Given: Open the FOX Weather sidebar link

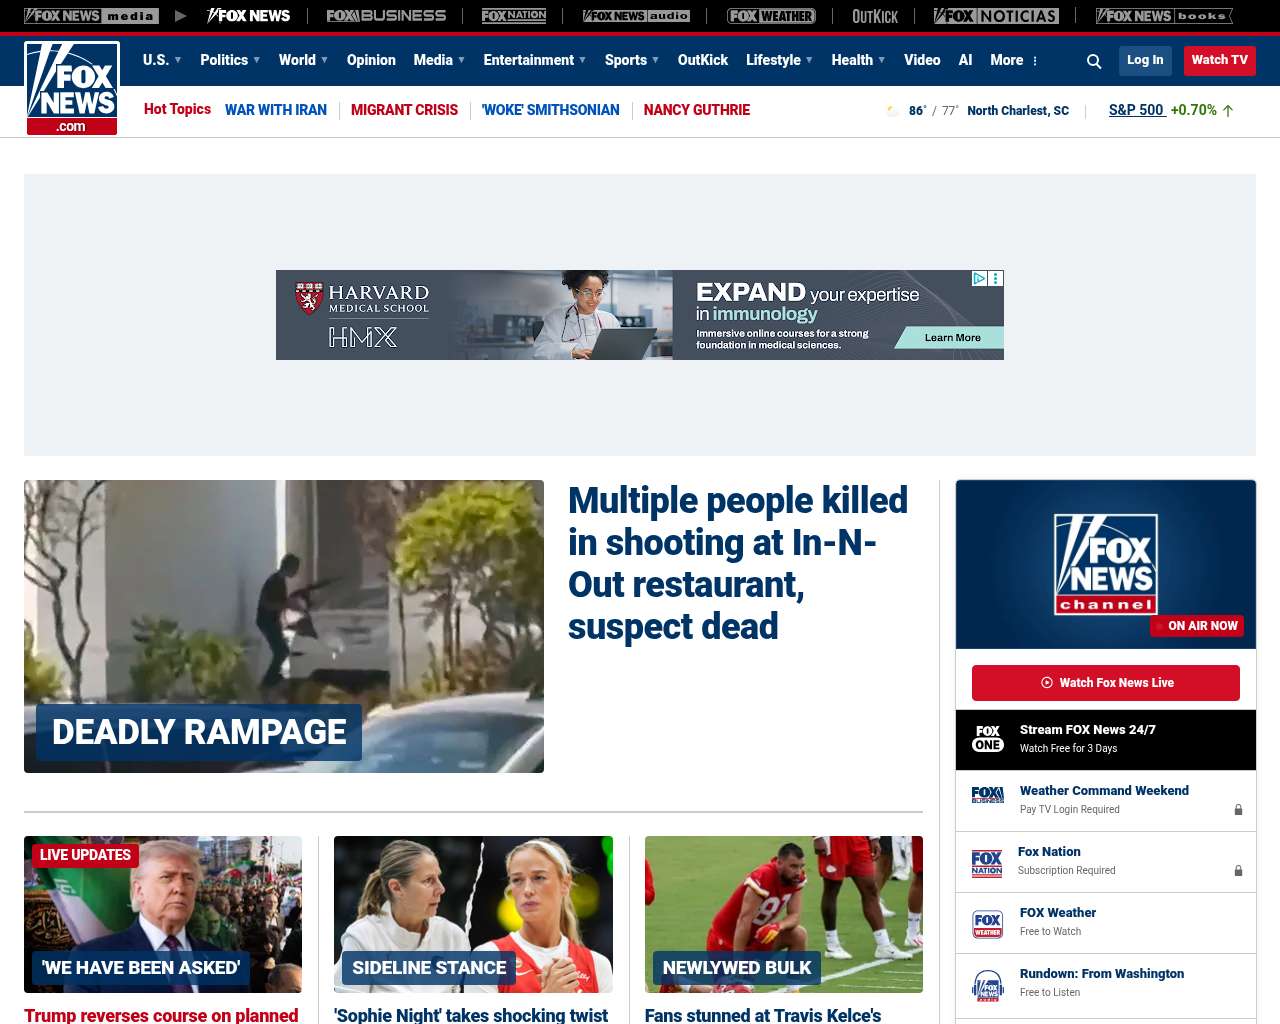Looking at the screenshot, I should (x=1058, y=913).
